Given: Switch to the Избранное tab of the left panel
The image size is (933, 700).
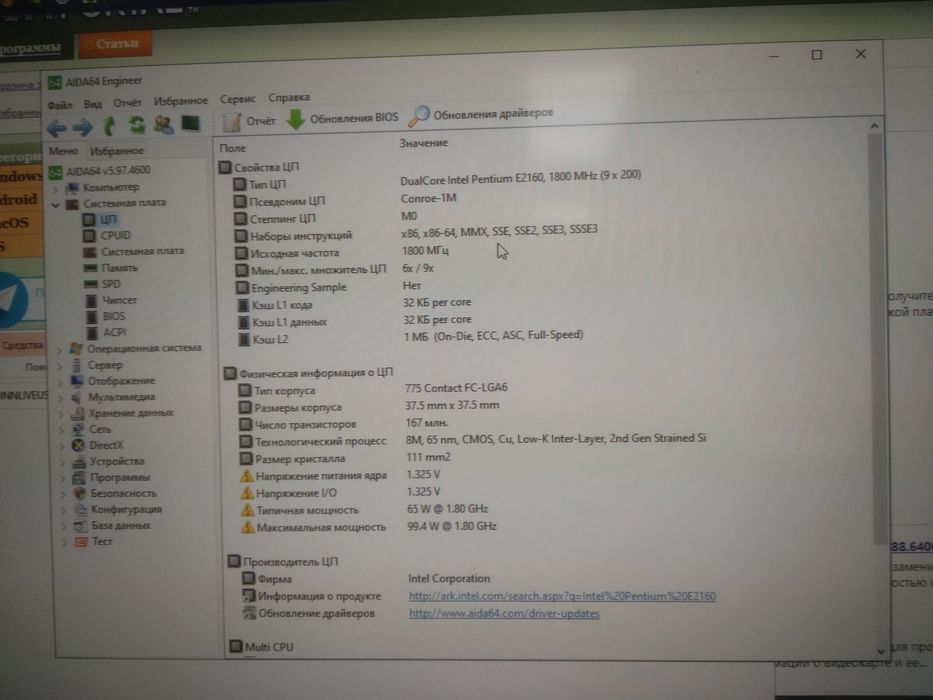Looking at the screenshot, I should coord(117,151).
